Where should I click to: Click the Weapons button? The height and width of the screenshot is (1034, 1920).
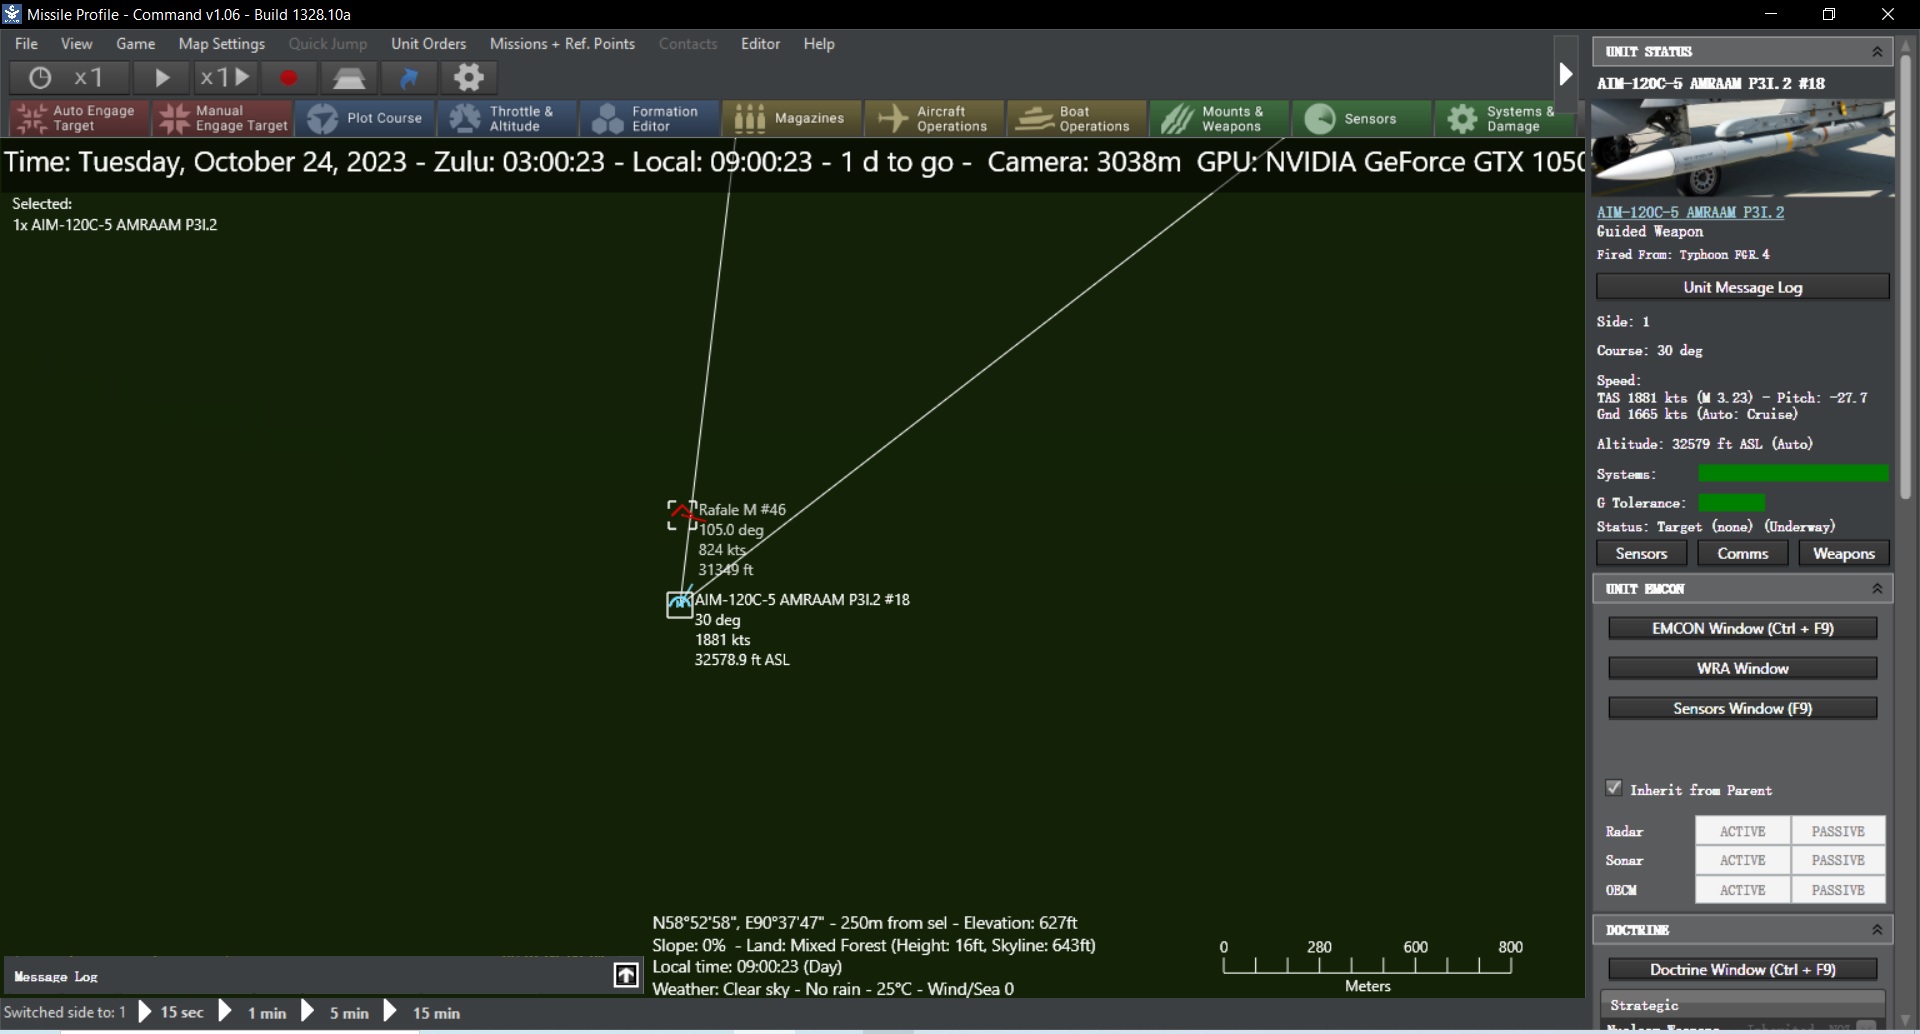[1844, 554]
